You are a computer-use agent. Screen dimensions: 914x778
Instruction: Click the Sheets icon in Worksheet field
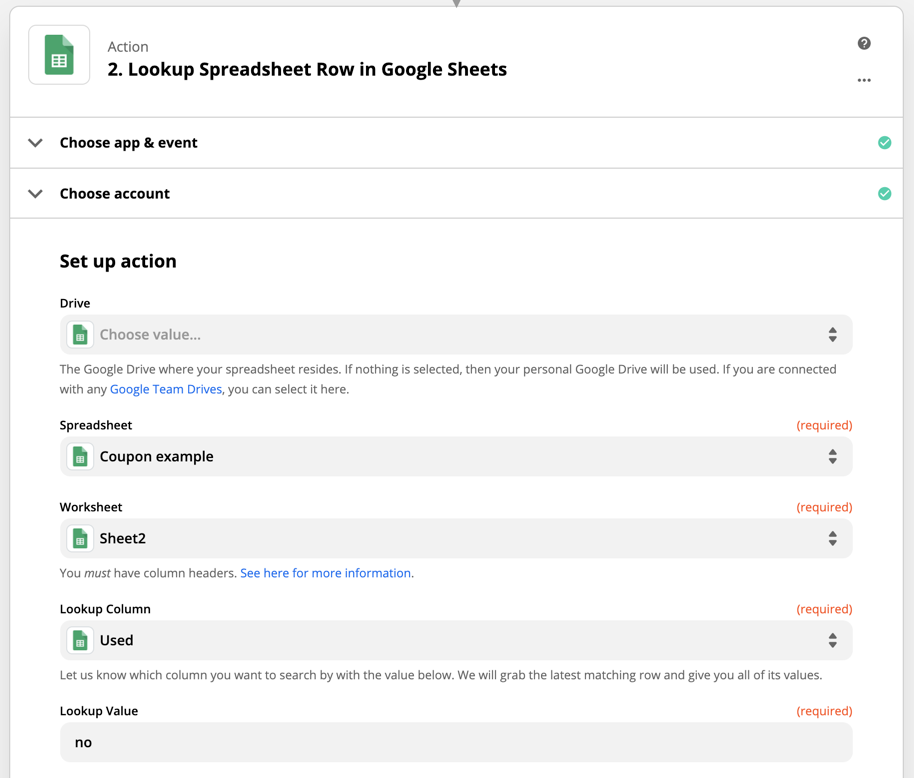point(80,539)
